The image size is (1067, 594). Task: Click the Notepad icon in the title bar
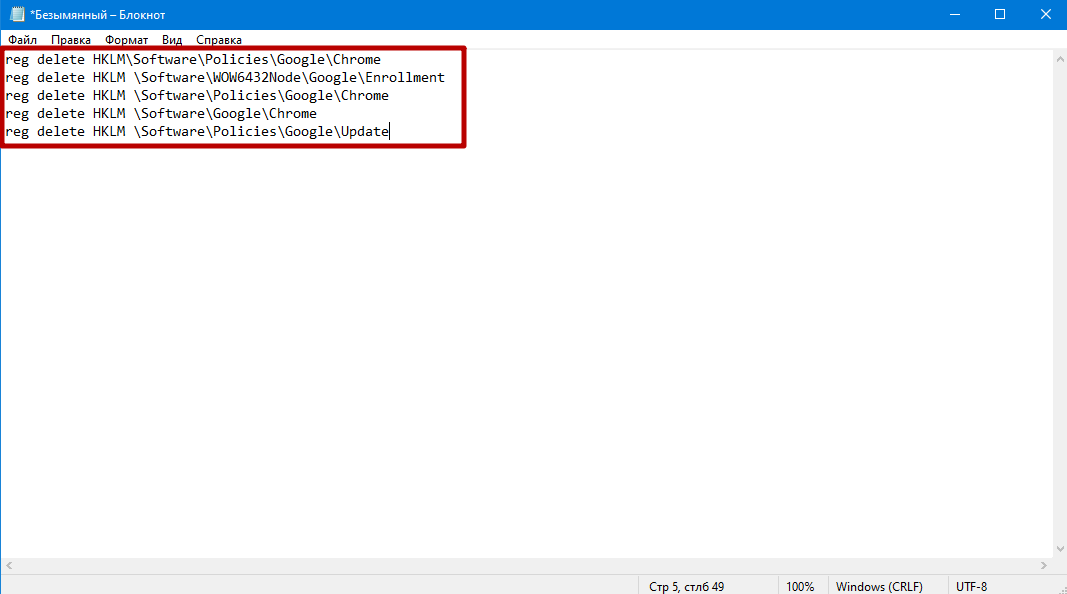[x=17, y=14]
